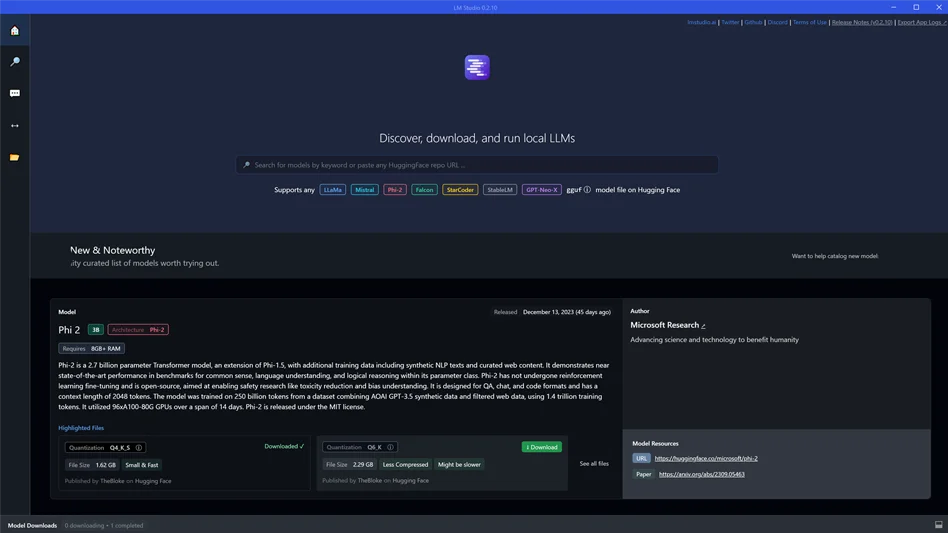This screenshot has height=533, width=948.
Task: Click the Microsoft Research author name
Action: pos(664,325)
